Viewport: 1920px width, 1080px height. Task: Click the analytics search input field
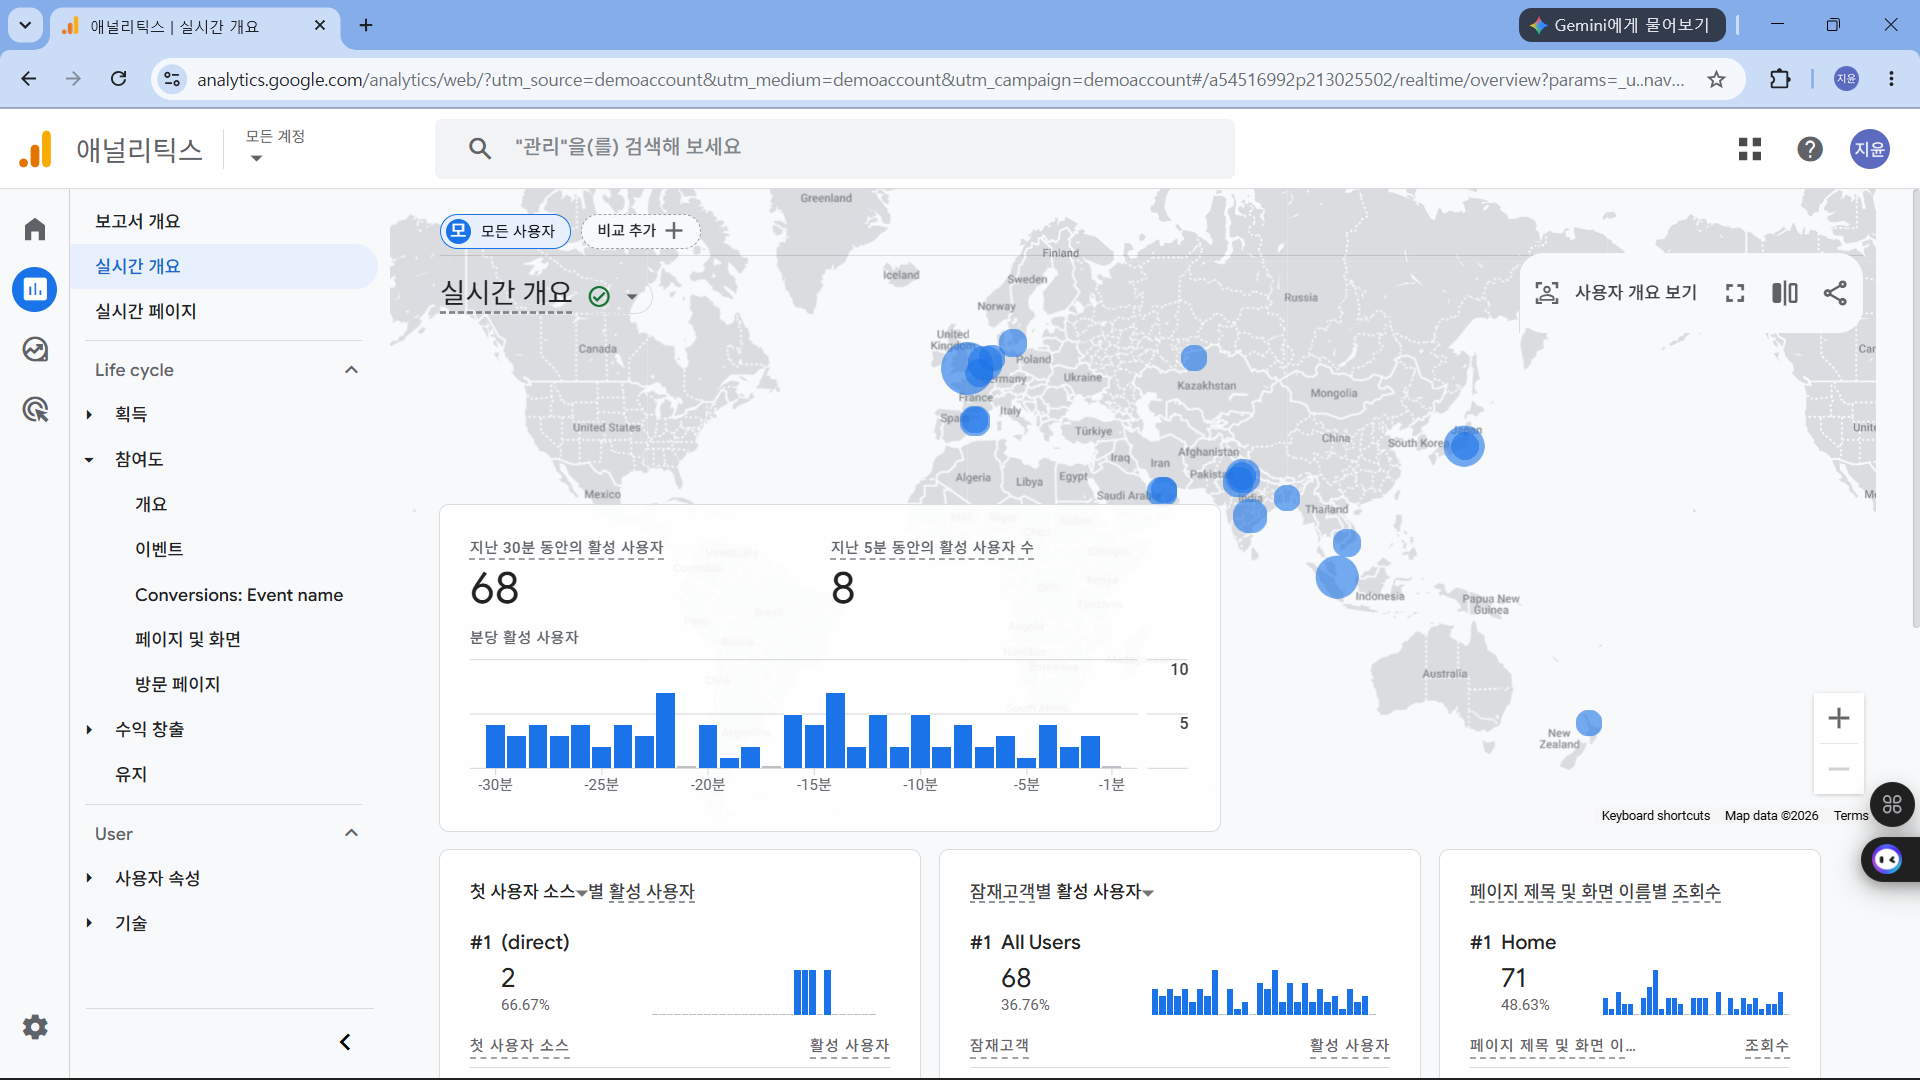(x=835, y=148)
